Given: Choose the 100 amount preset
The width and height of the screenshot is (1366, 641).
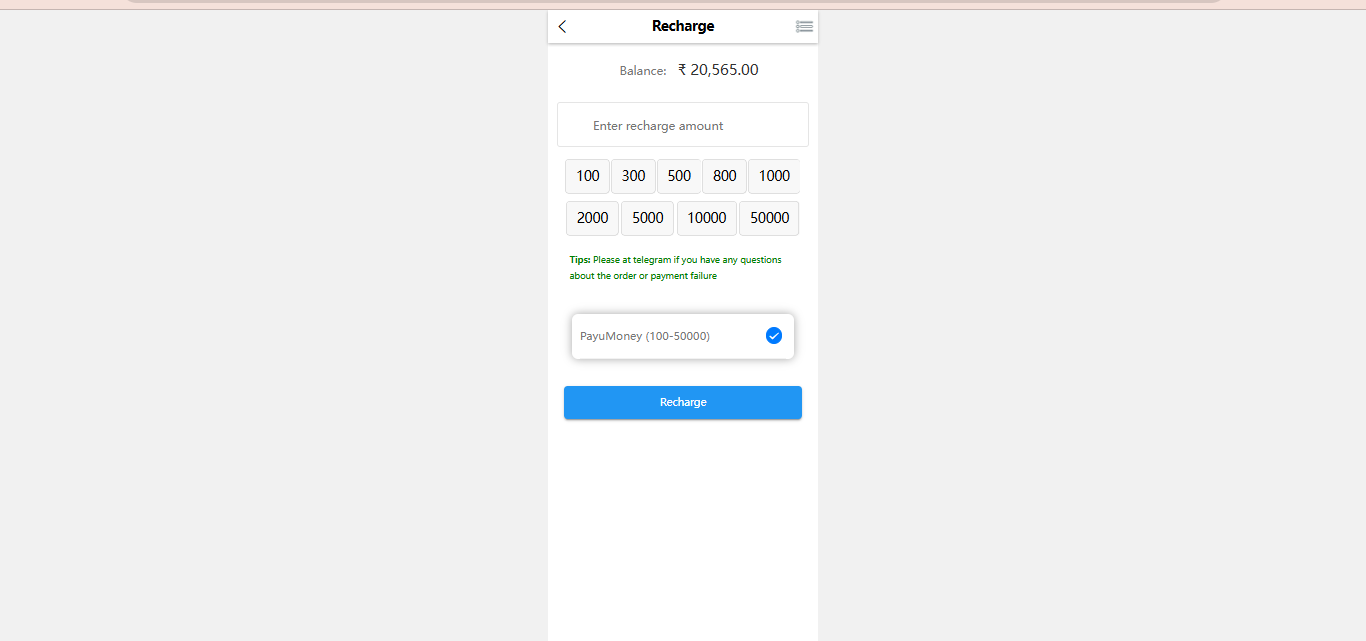Looking at the screenshot, I should pyautogui.click(x=588, y=176).
